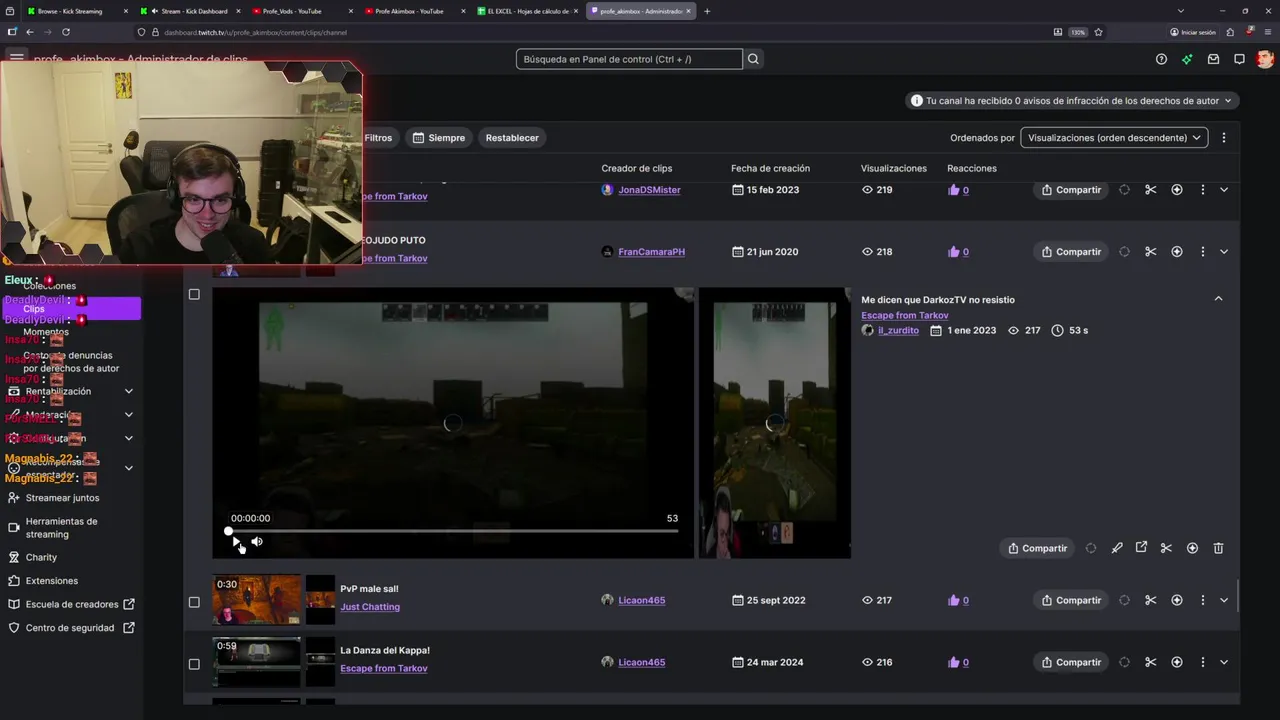Image resolution: width=1280 pixels, height=720 pixels.
Task: Switch to Profe_Vods YouTube browser tab
Action: click(300, 11)
